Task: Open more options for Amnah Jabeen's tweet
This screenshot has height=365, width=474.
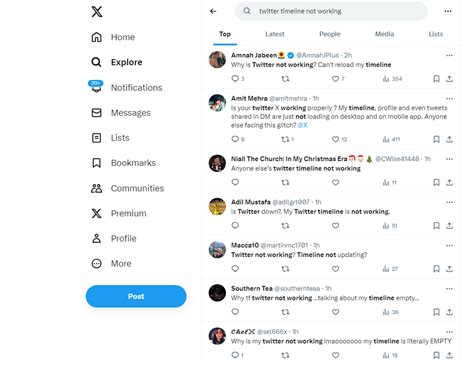Action: [449, 55]
